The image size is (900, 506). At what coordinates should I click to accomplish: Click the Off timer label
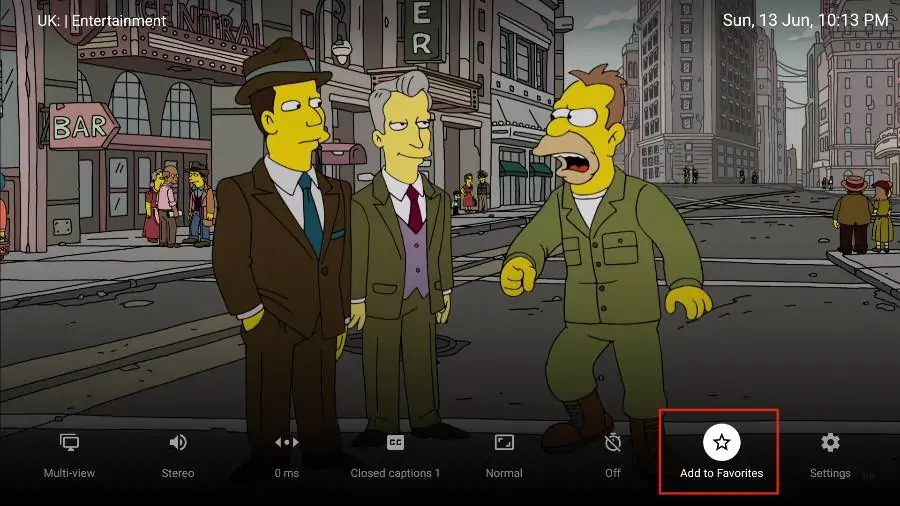click(x=612, y=473)
